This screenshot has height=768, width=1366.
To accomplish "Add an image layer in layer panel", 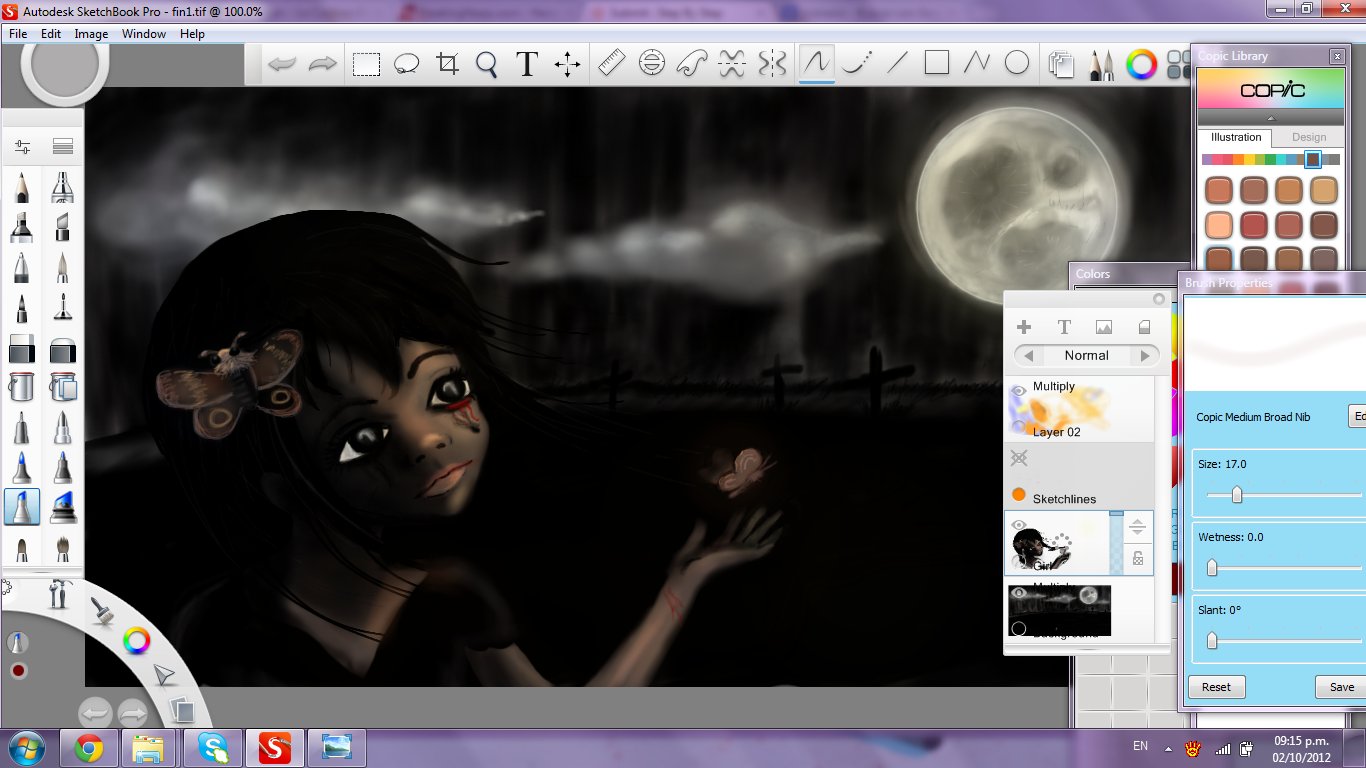I will tap(1104, 327).
